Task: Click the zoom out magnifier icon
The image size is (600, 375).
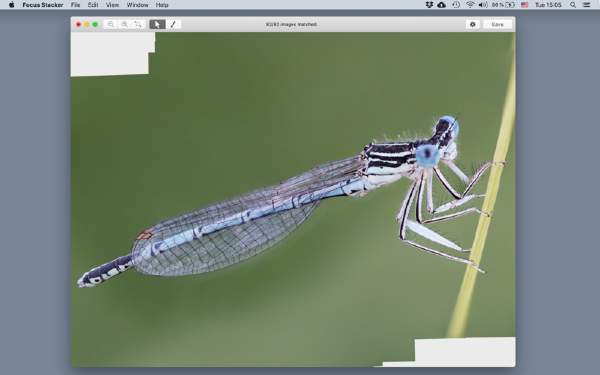Action: [111, 24]
